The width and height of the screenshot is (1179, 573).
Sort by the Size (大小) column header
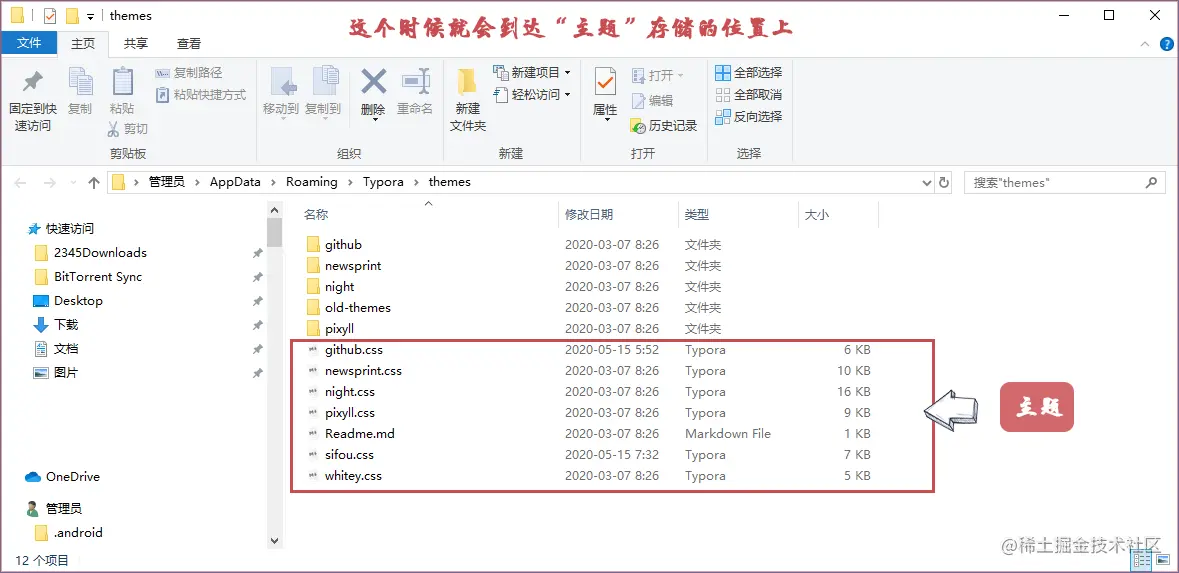pos(817,214)
